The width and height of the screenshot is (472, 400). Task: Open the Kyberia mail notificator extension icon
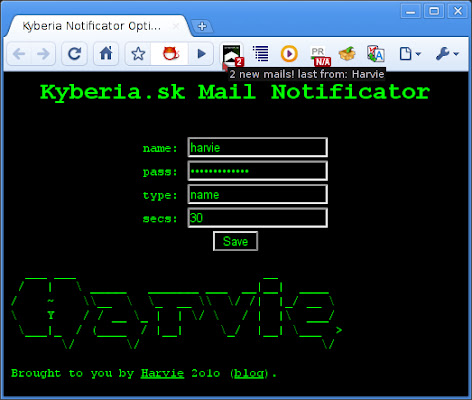tap(232, 55)
